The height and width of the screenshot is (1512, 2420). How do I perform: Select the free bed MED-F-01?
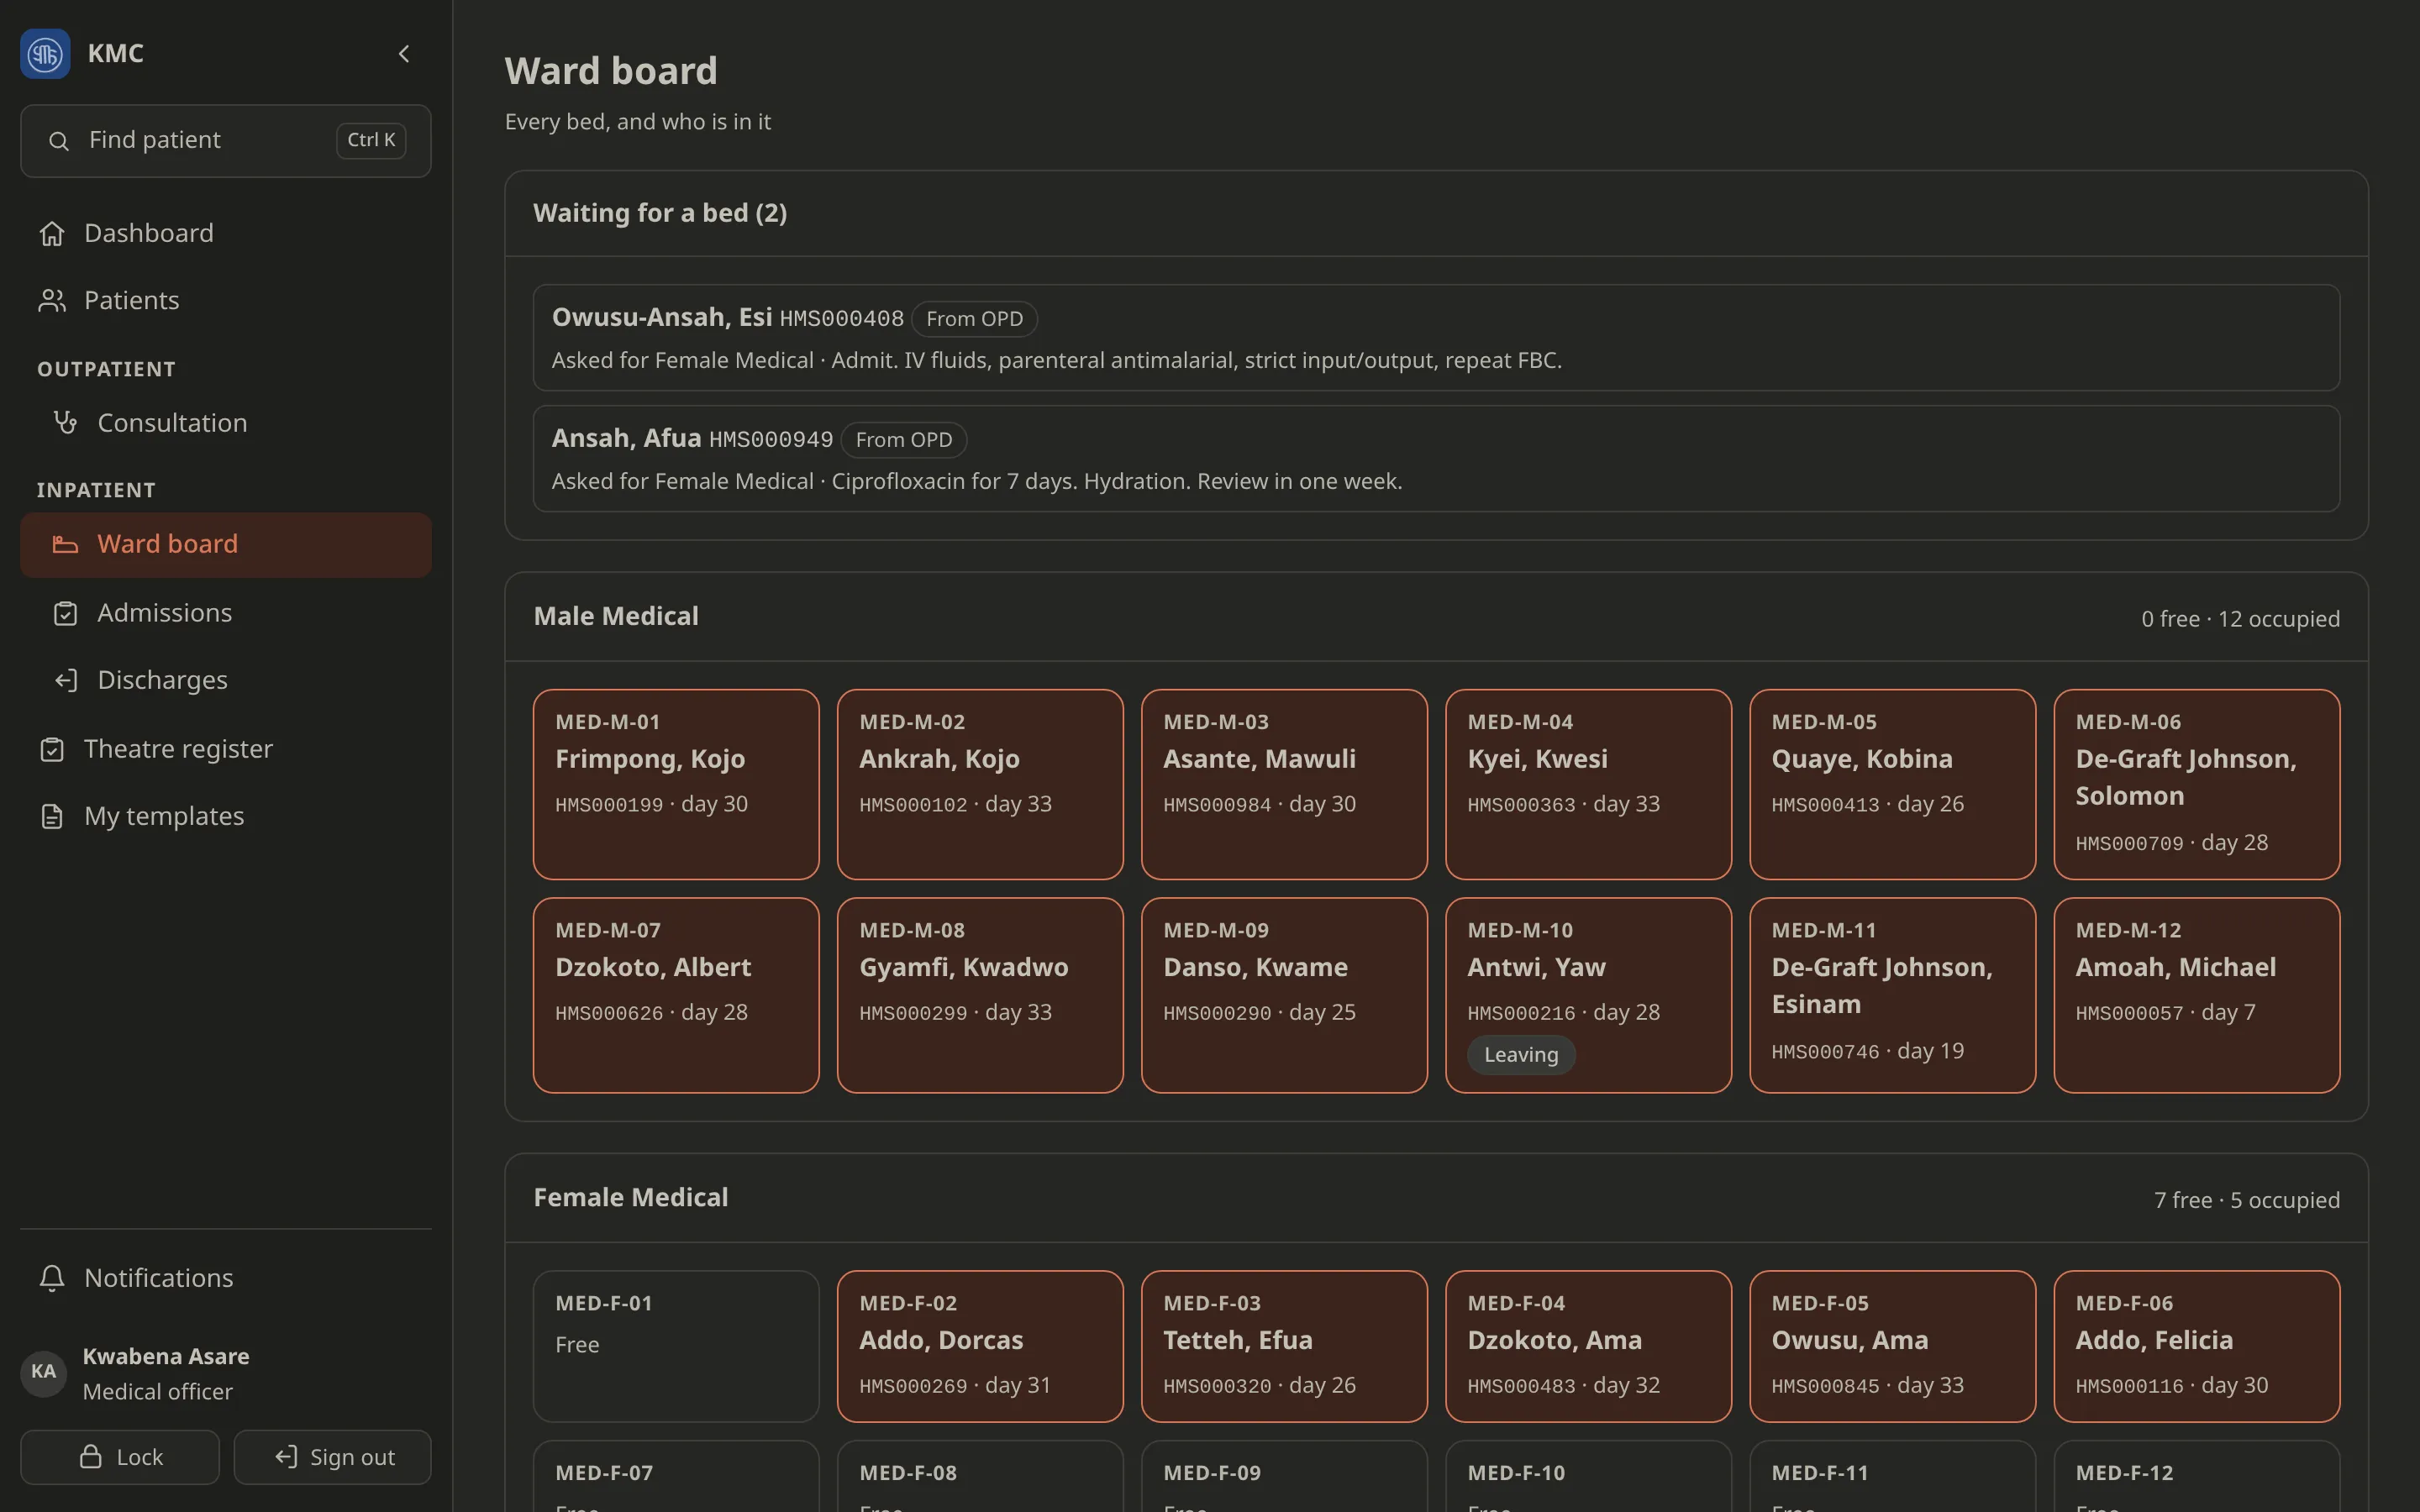pyautogui.click(x=676, y=1346)
